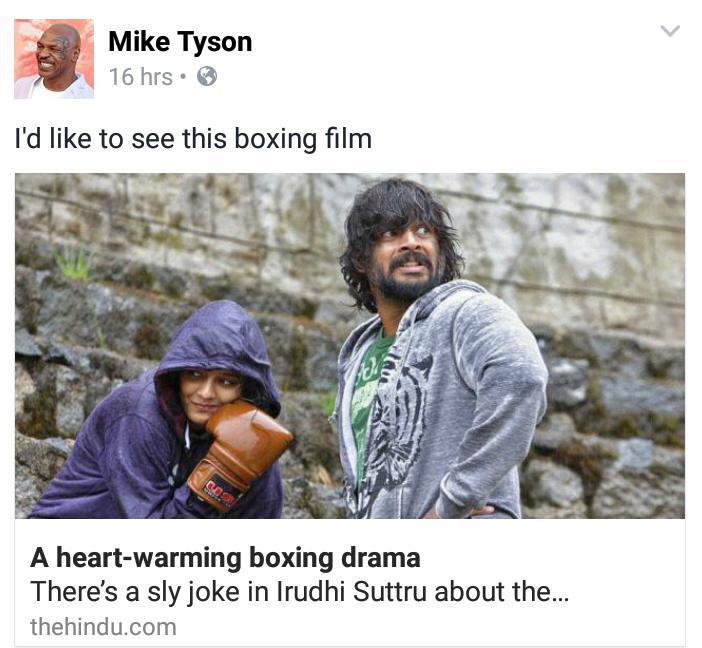This screenshot has width=702, height=648.
Task: Open the article preview photo
Action: 350,346
